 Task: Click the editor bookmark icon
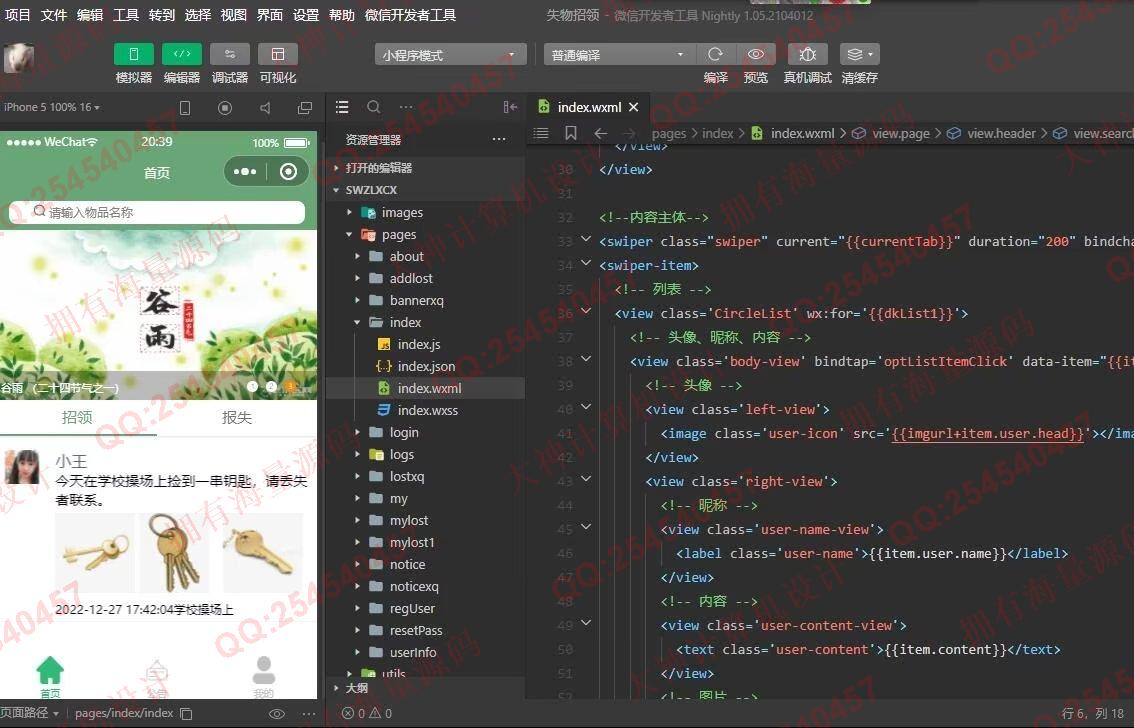(571, 133)
